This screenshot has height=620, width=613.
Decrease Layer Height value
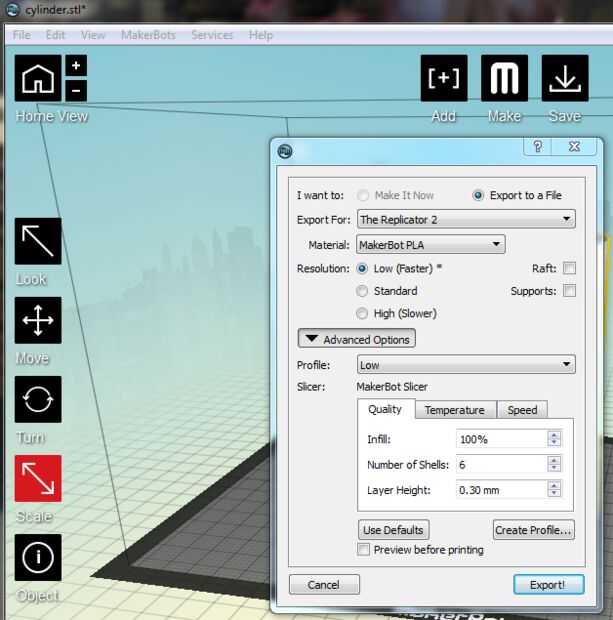pyautogui.click(x=554, y=493)
